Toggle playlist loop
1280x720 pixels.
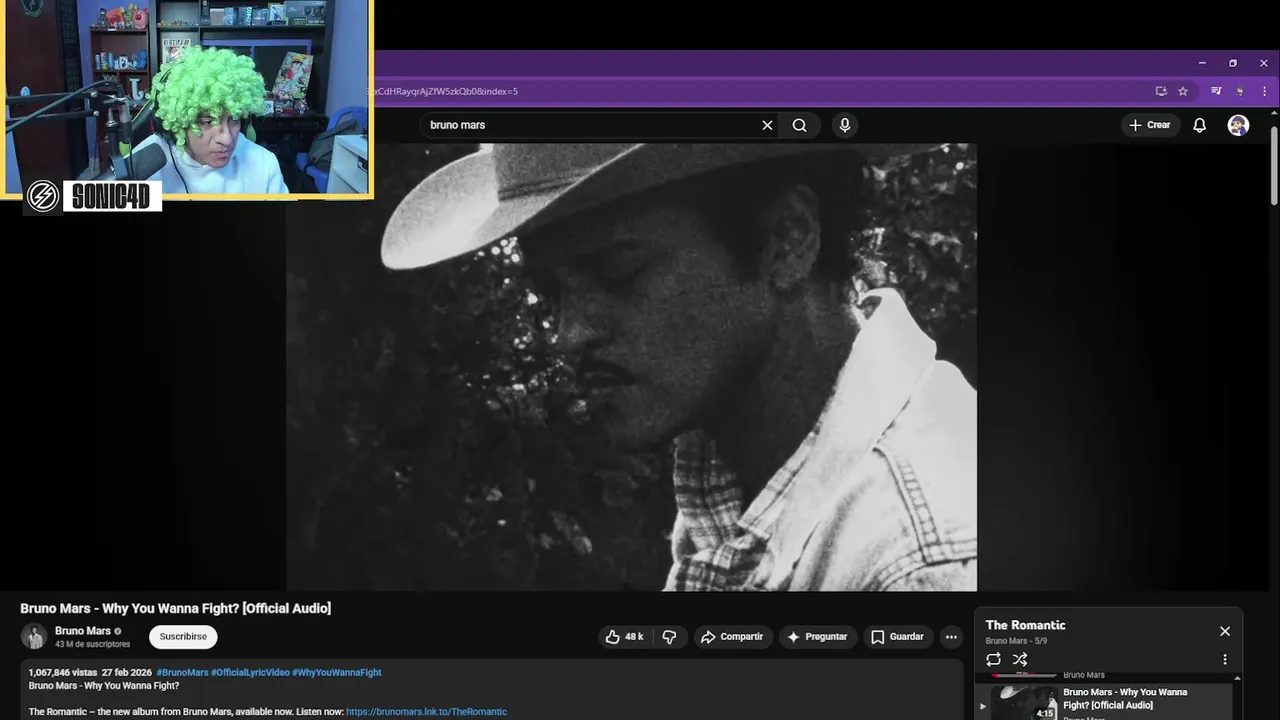pyautogui.click(x=993, y=660)
